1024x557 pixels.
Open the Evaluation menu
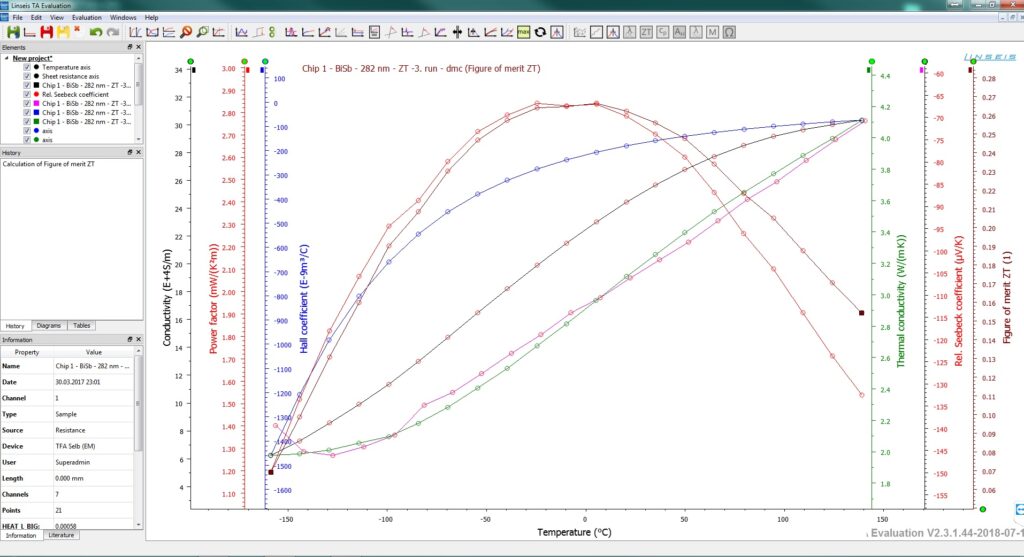coord(87,18)
